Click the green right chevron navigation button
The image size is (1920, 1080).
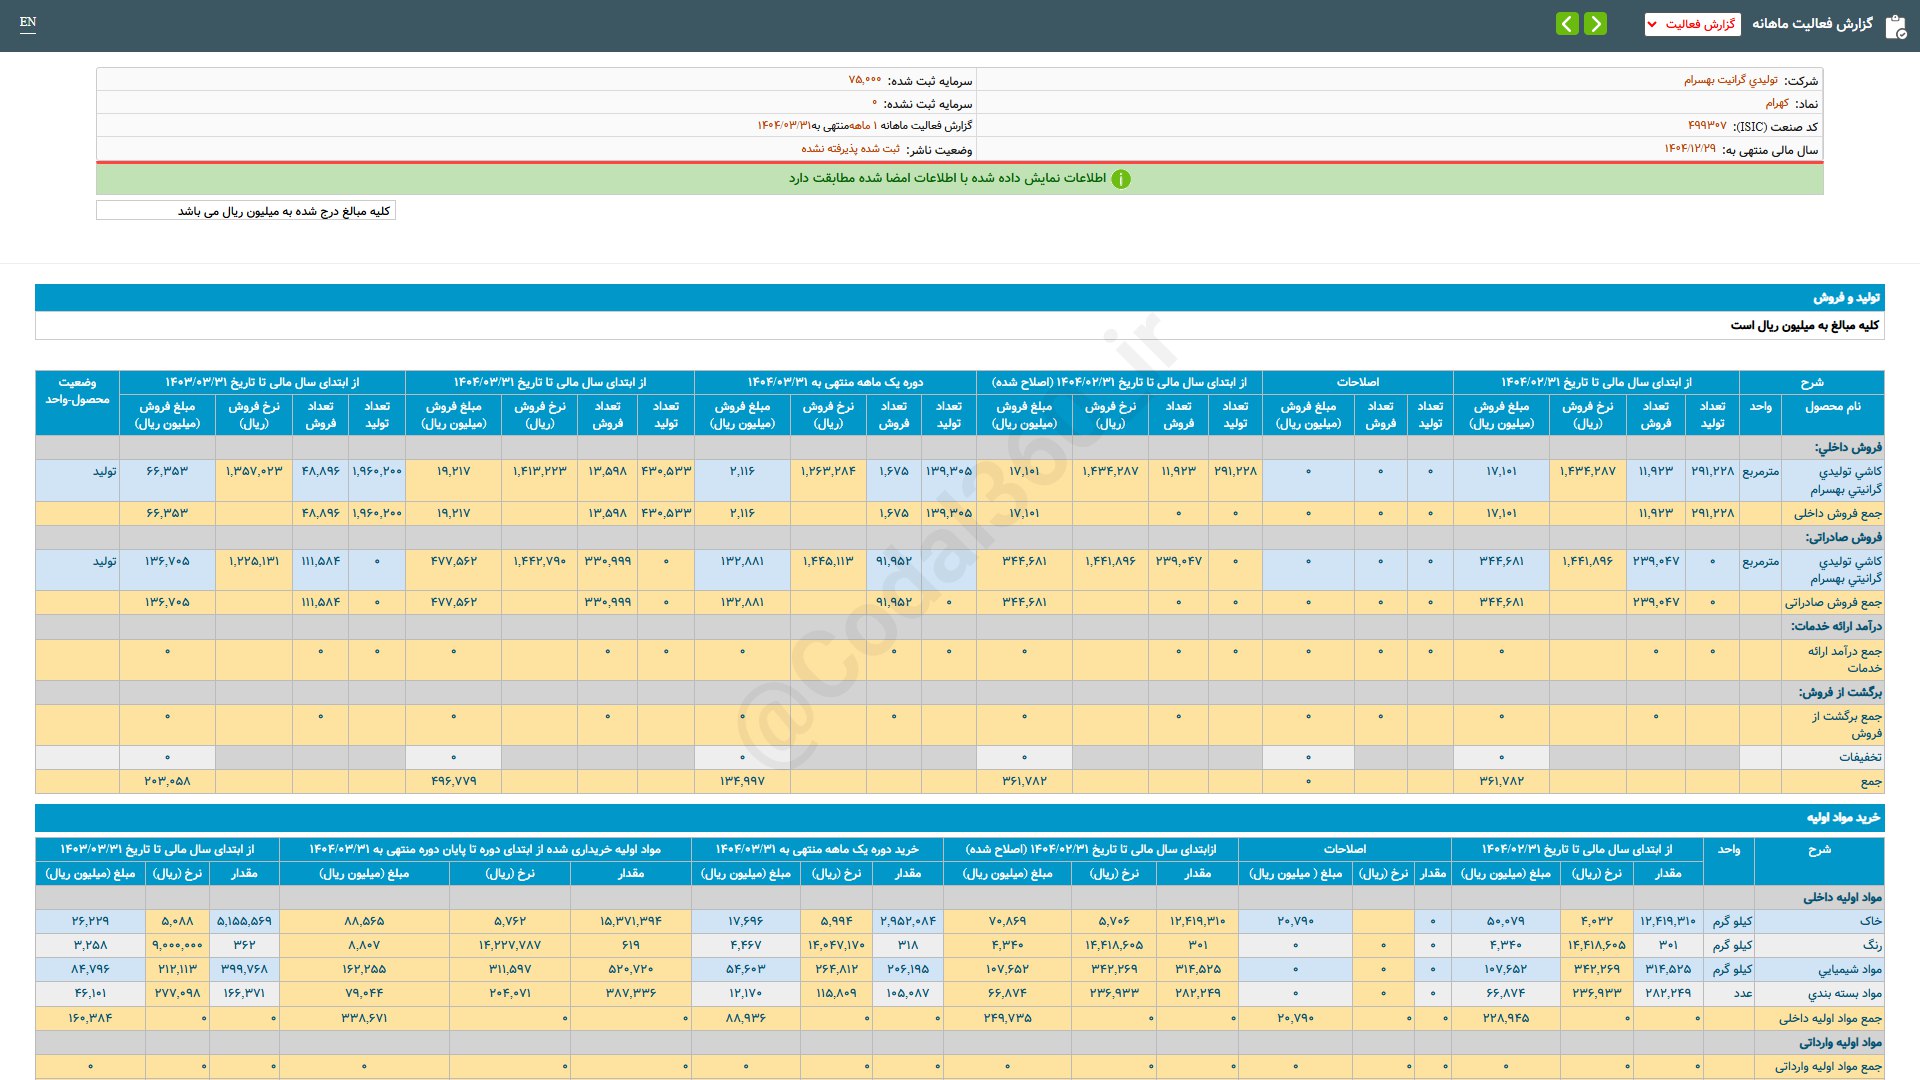[1596, 23]
